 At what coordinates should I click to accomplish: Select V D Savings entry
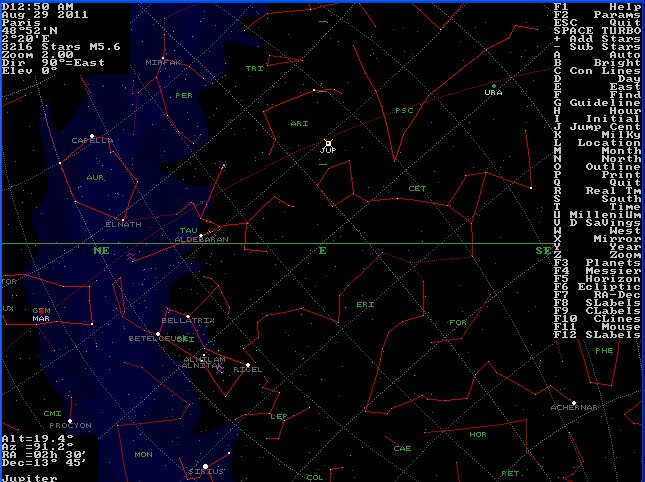click(x=597, y=223)
